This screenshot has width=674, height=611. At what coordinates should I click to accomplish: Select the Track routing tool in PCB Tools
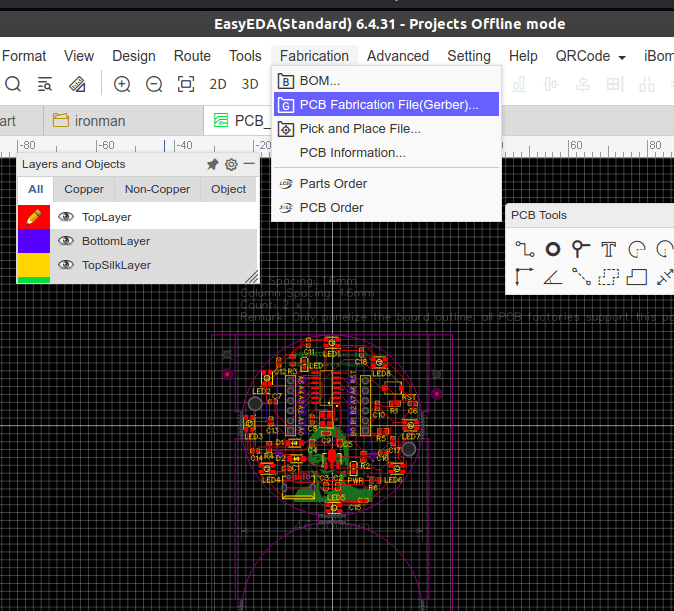point(525,249)
